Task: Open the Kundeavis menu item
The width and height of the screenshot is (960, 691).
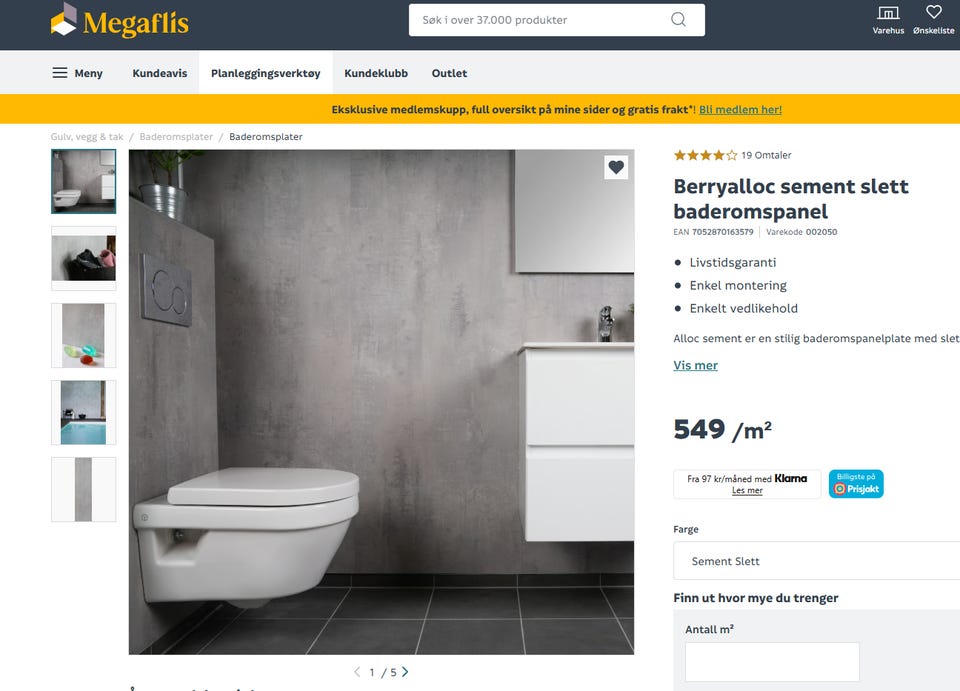Action: pos(160,73)
